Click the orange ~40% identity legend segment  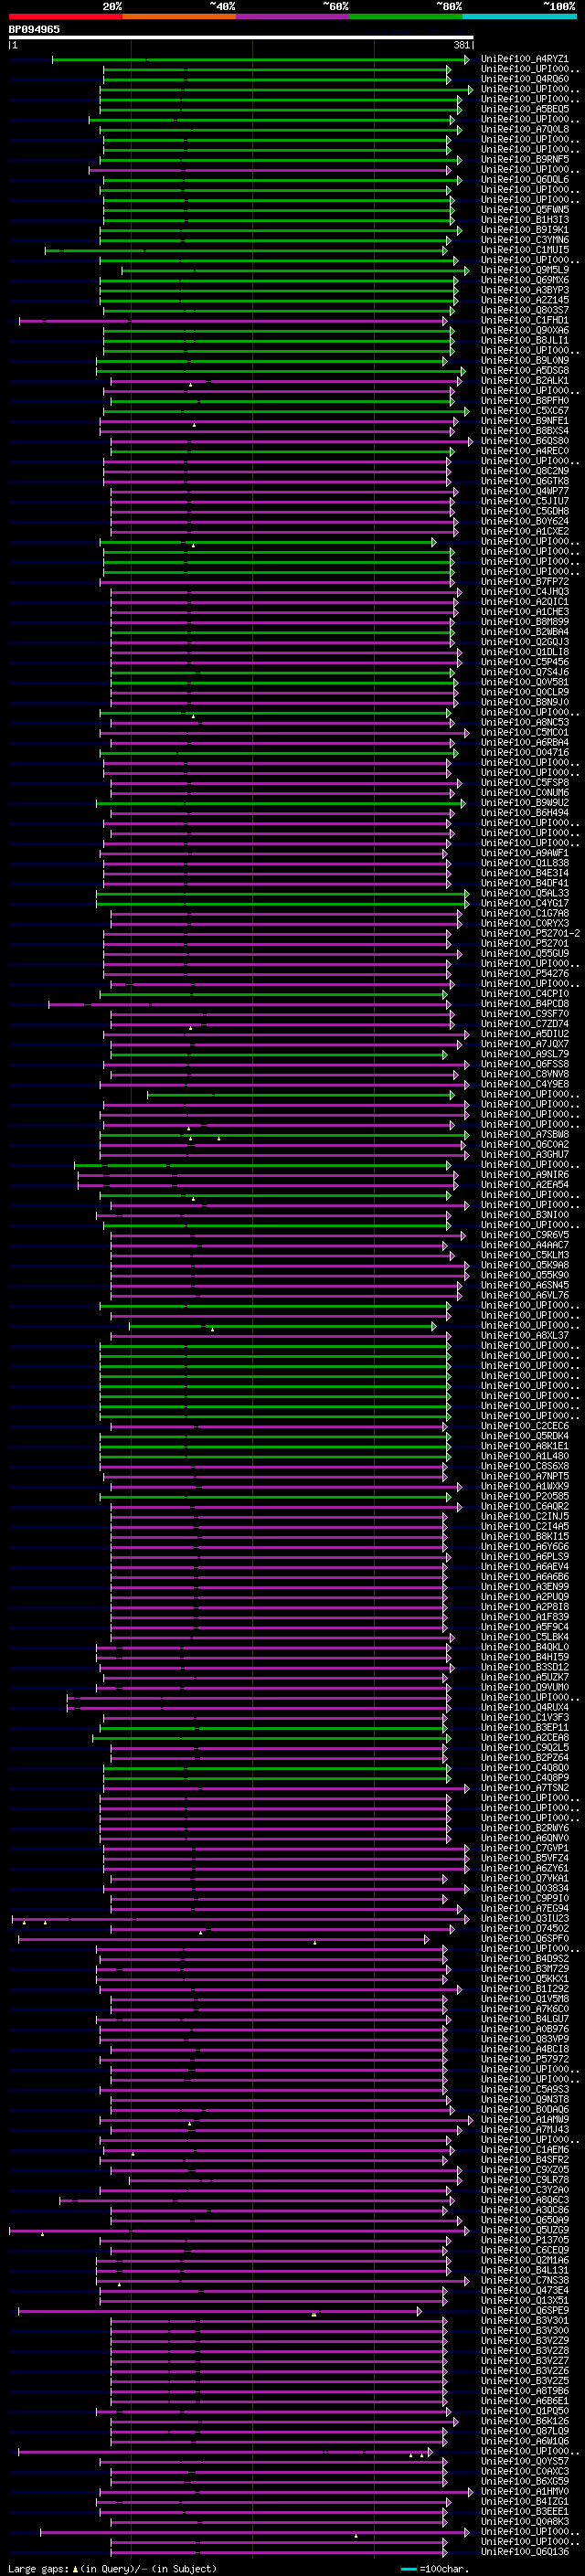[x=179, y=16]
